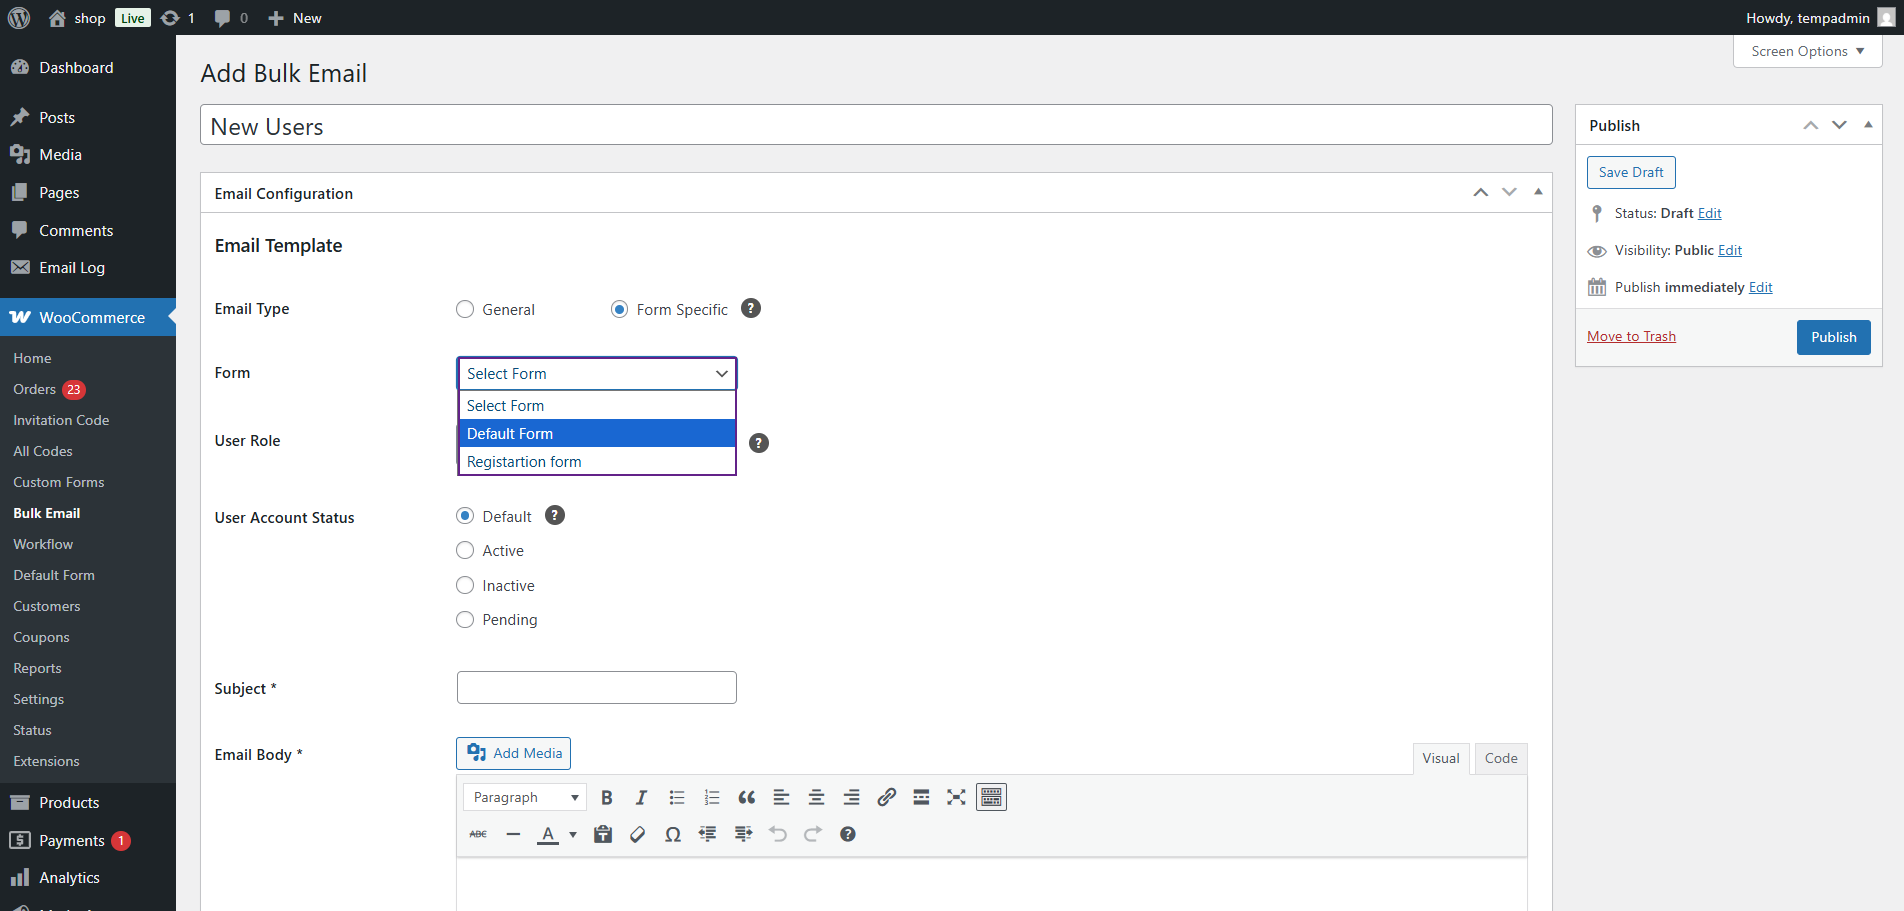This screenshot has height=911, width=1904.
Task: Open the Paragraph format dropdown
Action: [524, 797]
